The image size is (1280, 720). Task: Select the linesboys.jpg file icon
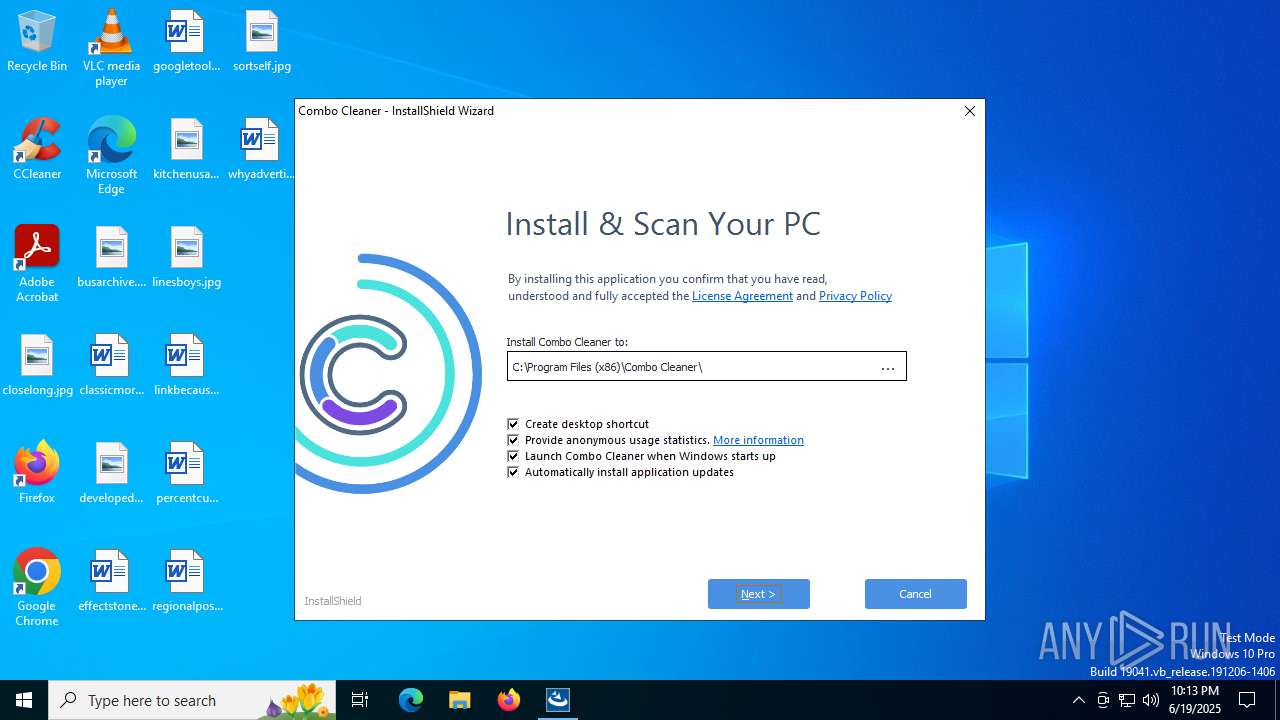pos(186,257)
